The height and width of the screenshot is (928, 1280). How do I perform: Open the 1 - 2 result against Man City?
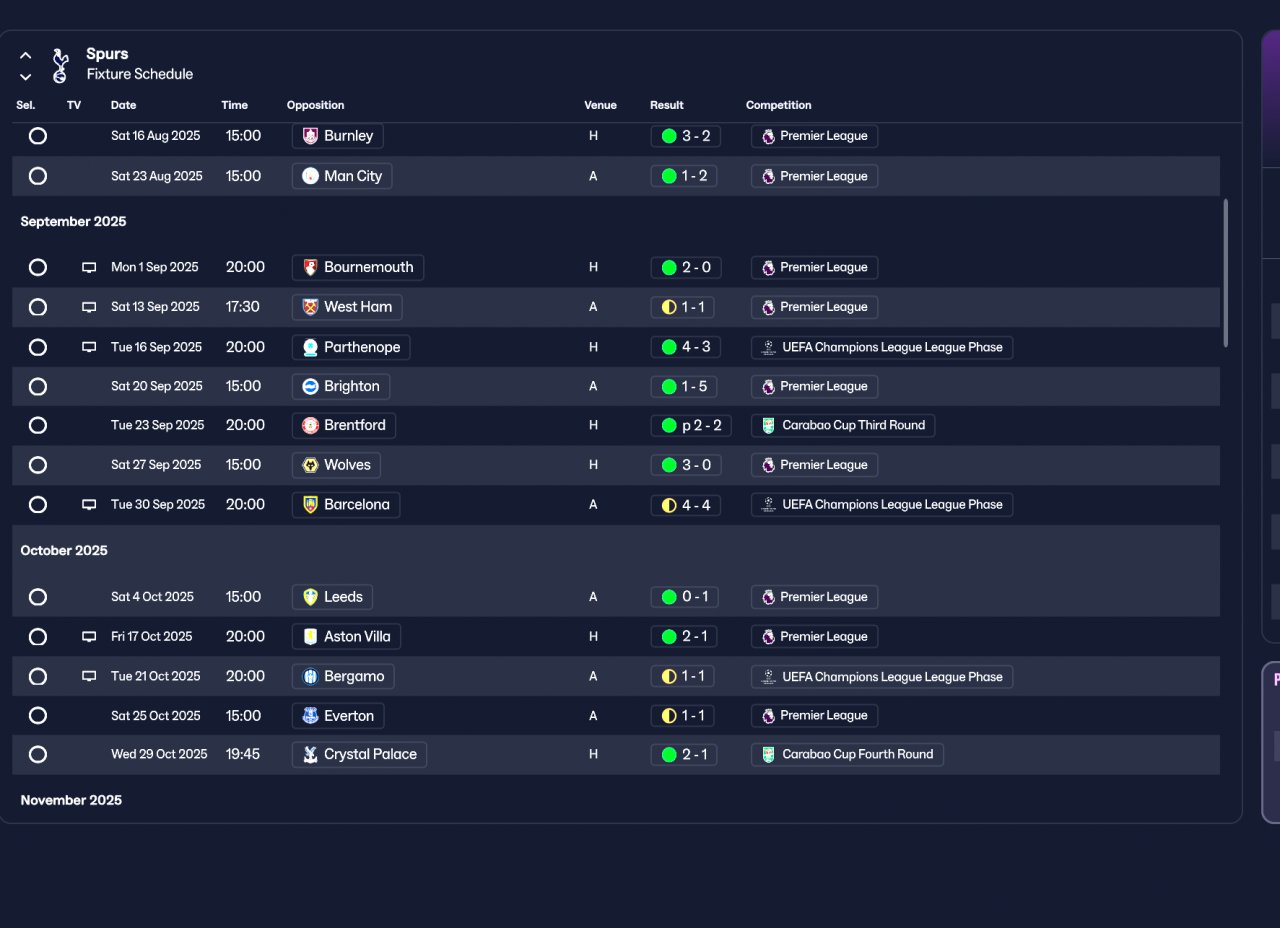(685, 176)
